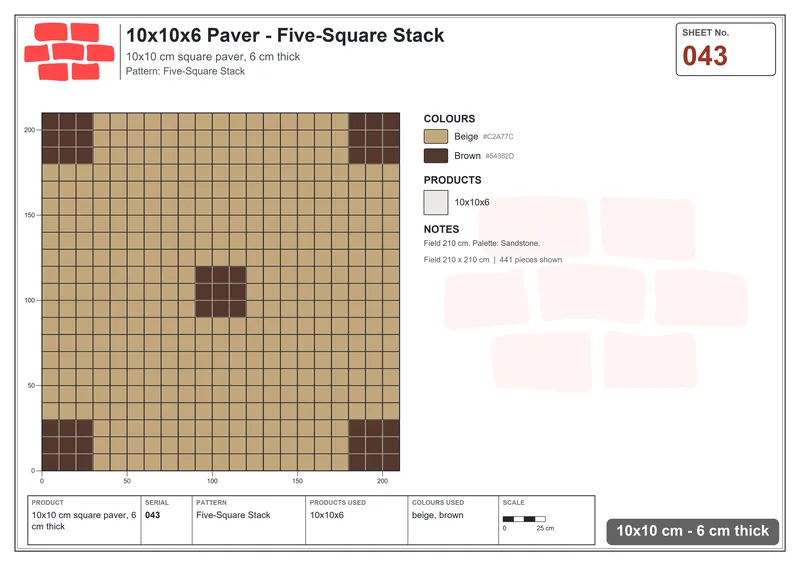Viewport: 800px width, 566px height.
Task: Click the '10x10 cm - 6 cm thick' badge
Action: (692, 531)
